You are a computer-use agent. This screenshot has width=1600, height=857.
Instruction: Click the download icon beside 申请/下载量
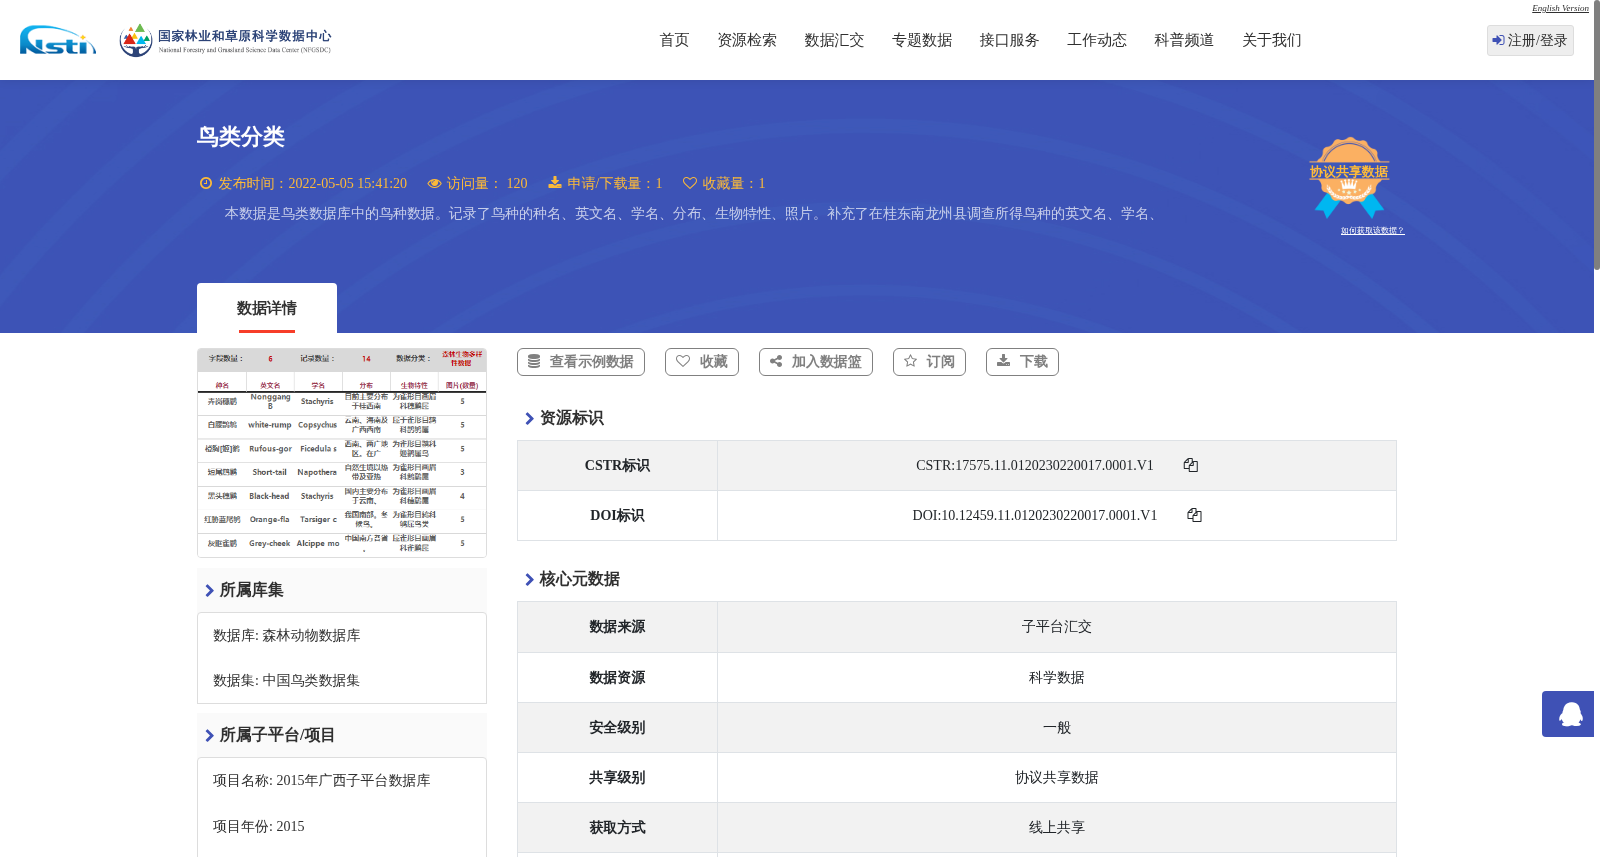(x=555, y=183)
